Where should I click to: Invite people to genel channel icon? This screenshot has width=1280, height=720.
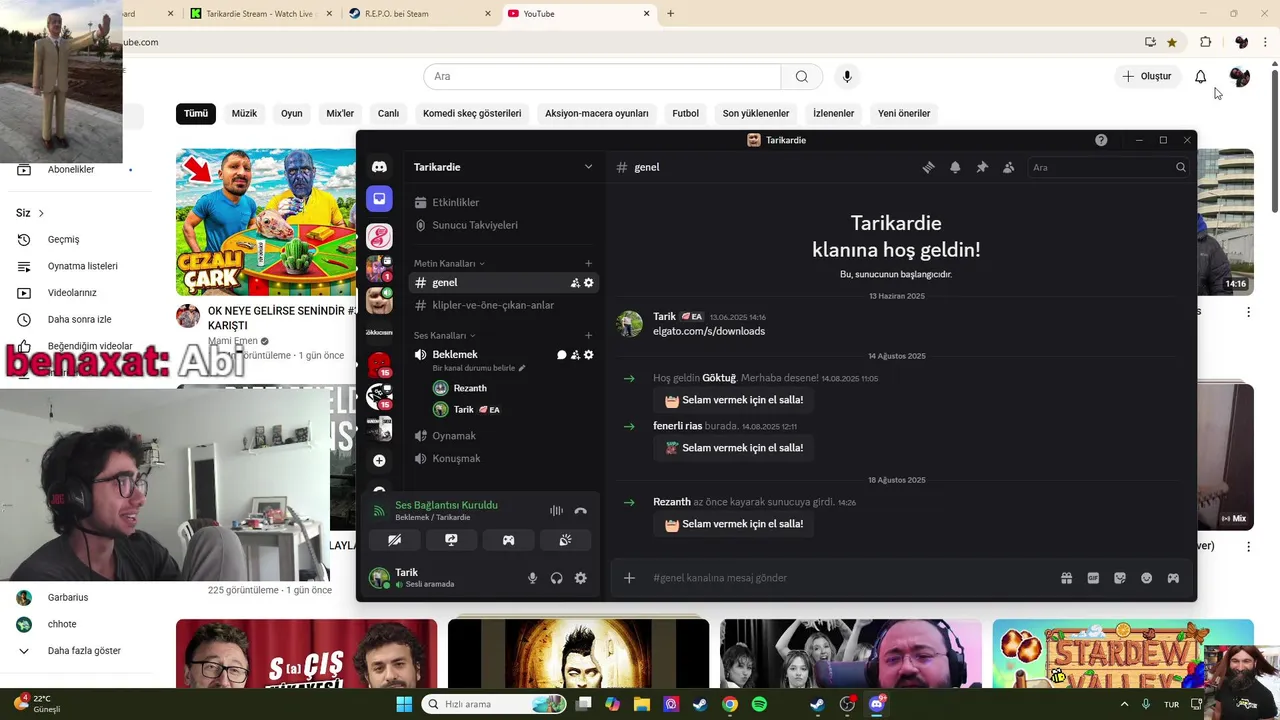pyautogui.click(x=575, y=283)
